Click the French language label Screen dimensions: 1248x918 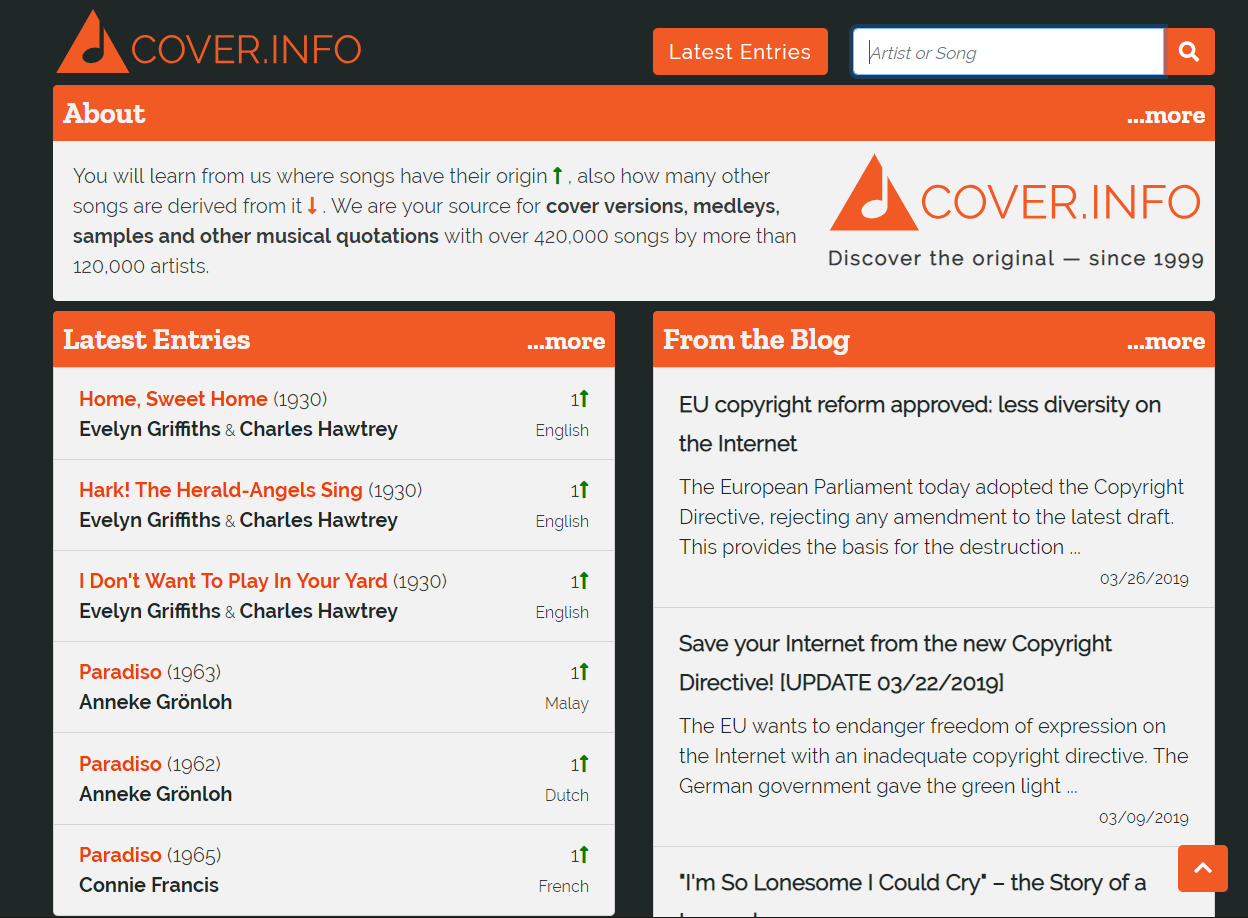[564, 887]
